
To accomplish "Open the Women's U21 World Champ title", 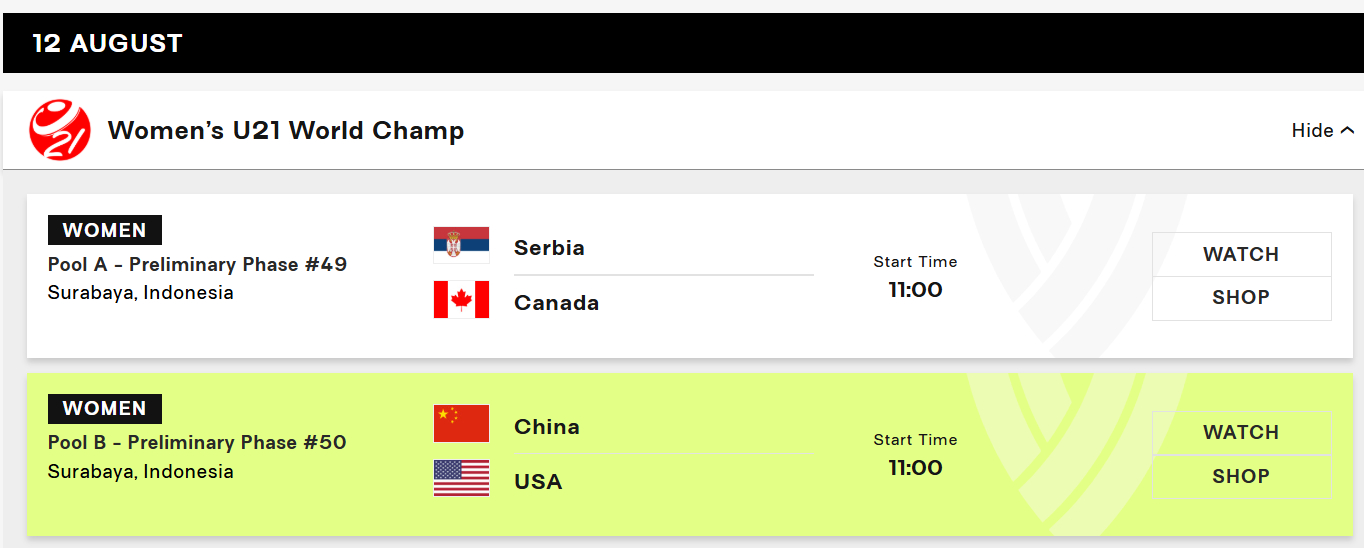I will [286, 131].
